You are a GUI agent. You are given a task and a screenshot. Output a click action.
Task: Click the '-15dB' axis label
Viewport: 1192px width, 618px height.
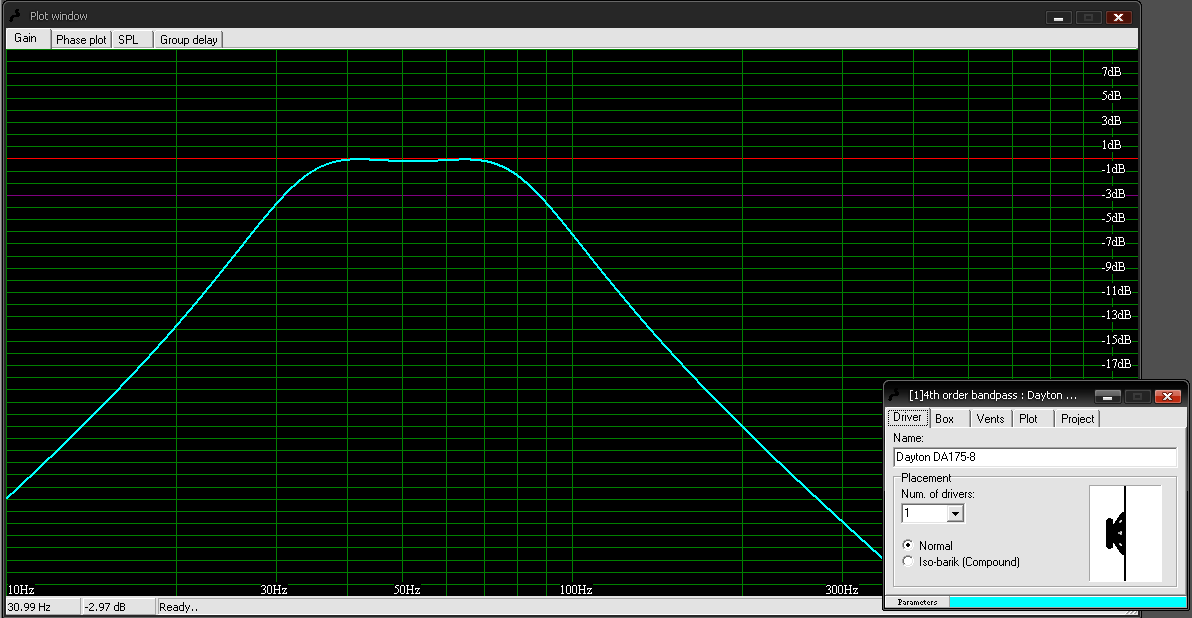1116,340
